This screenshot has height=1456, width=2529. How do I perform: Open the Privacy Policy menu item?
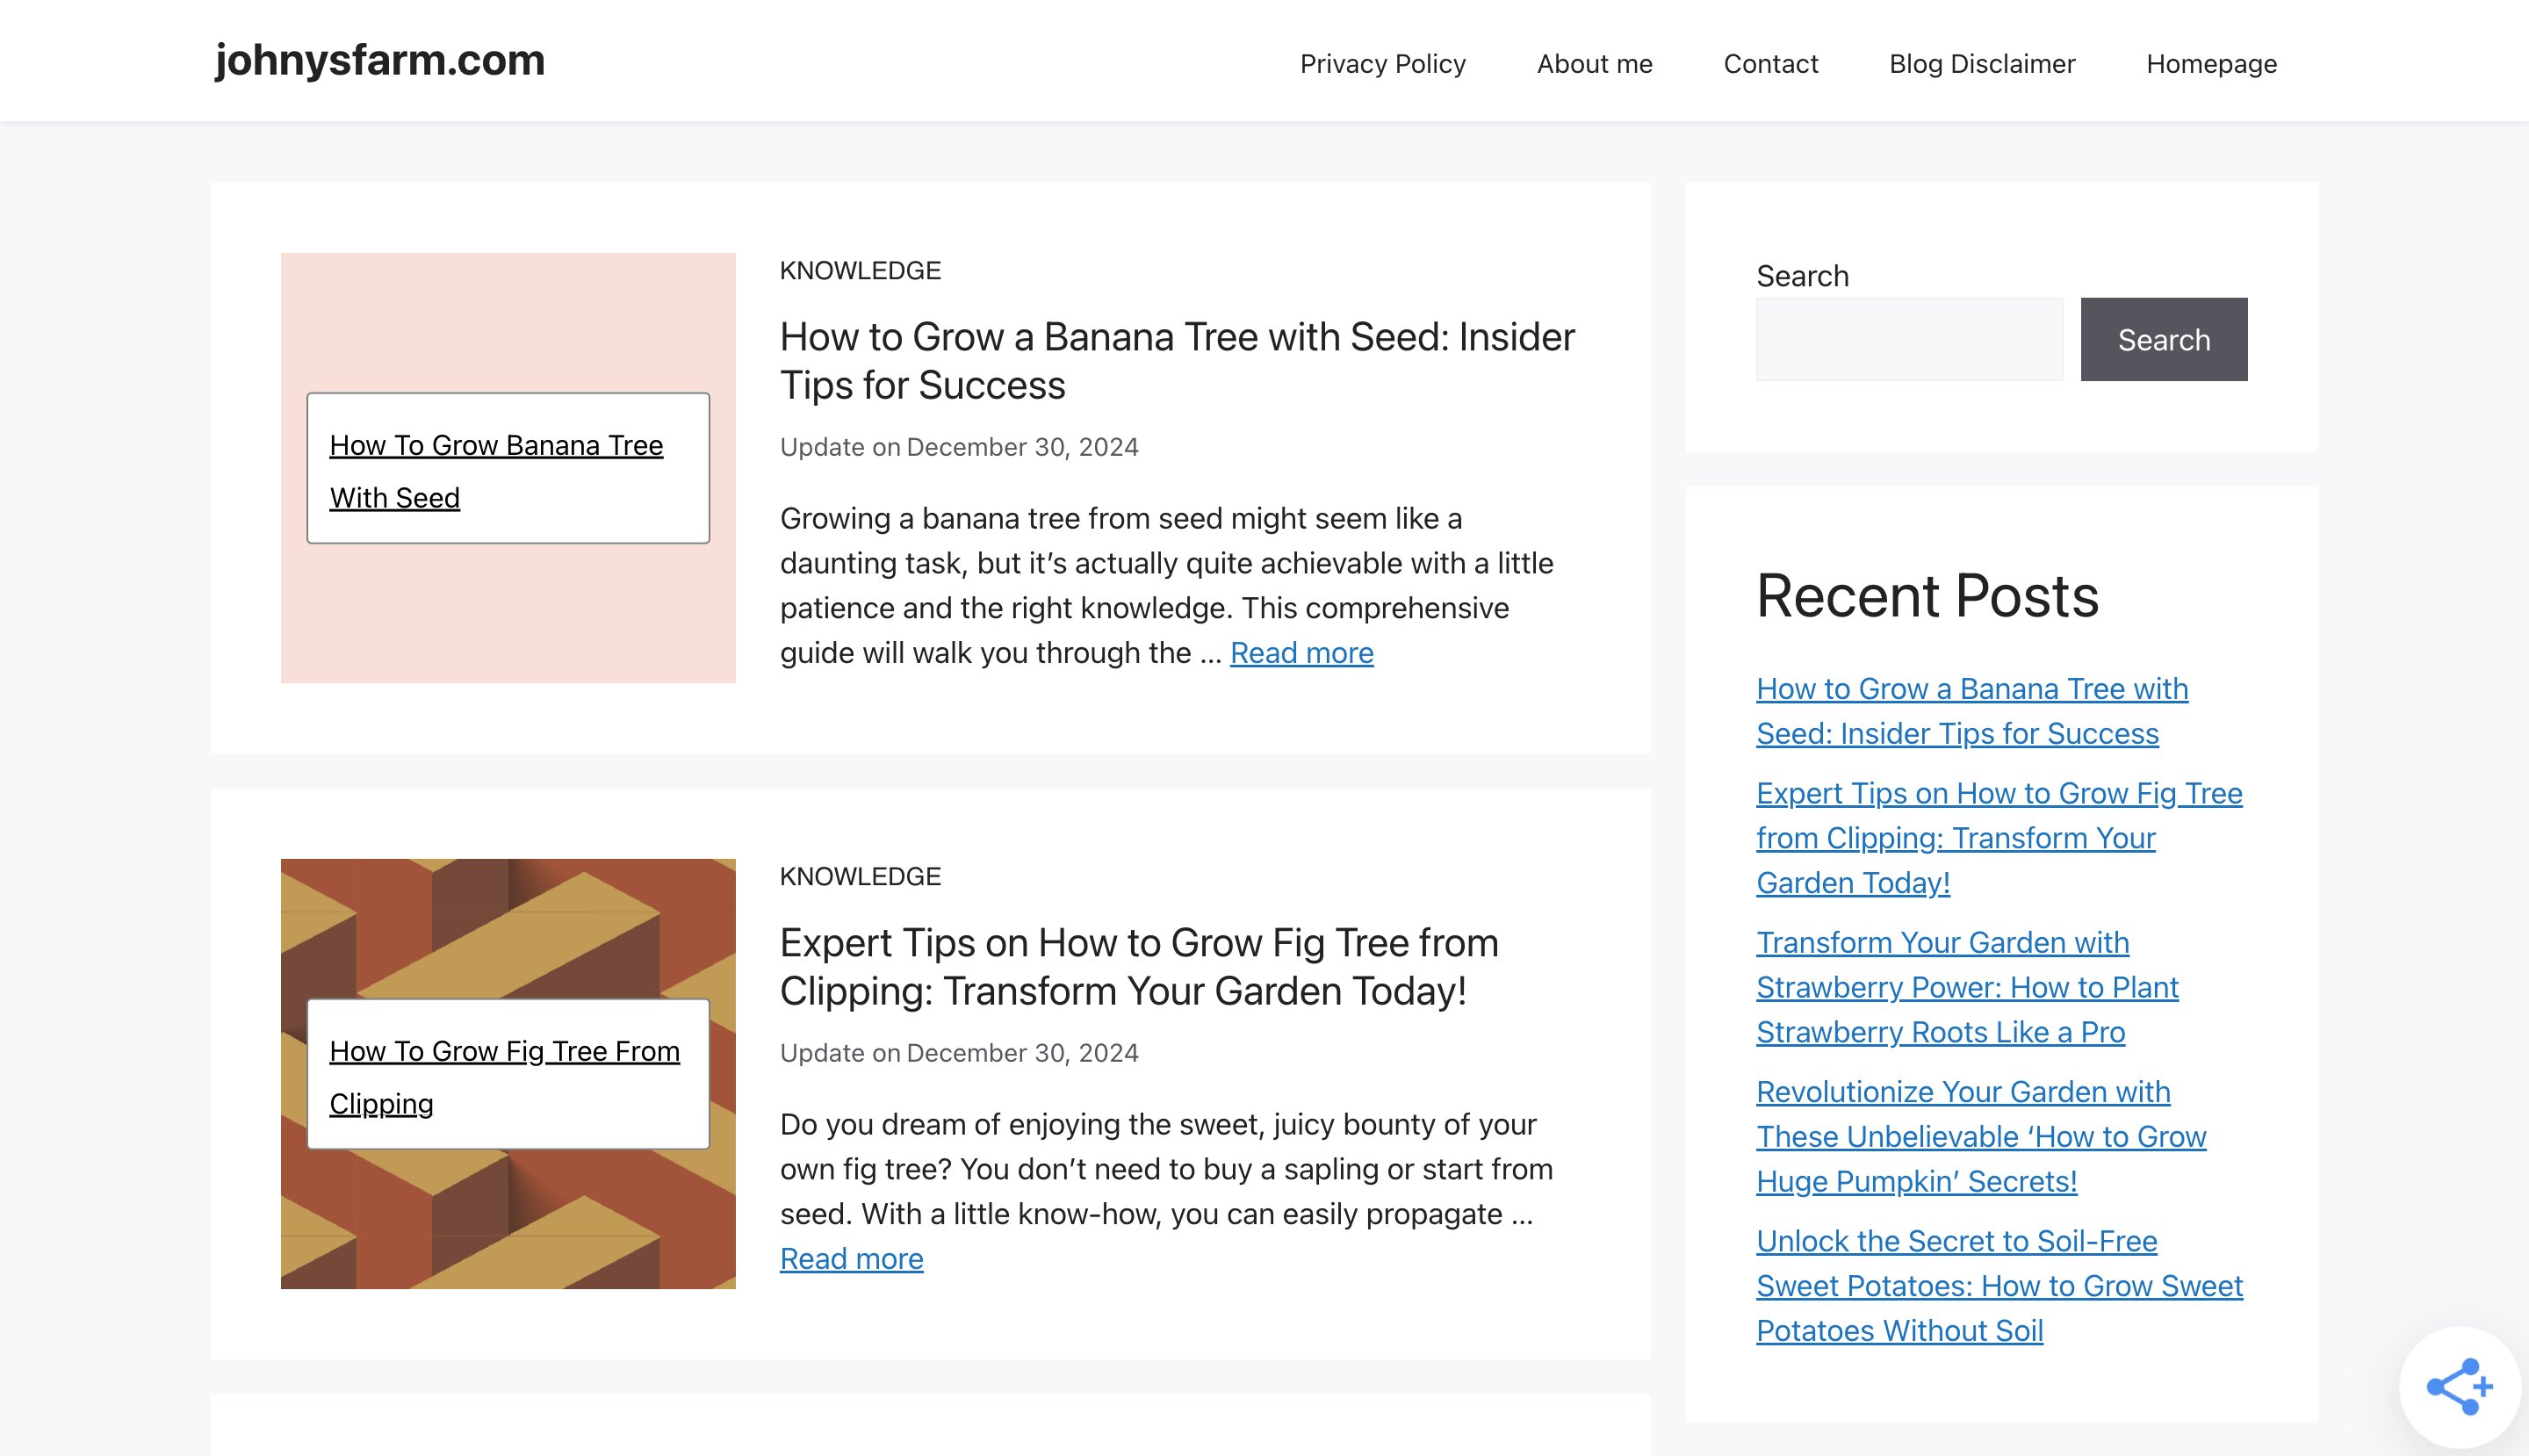(x=1382, y=64)
